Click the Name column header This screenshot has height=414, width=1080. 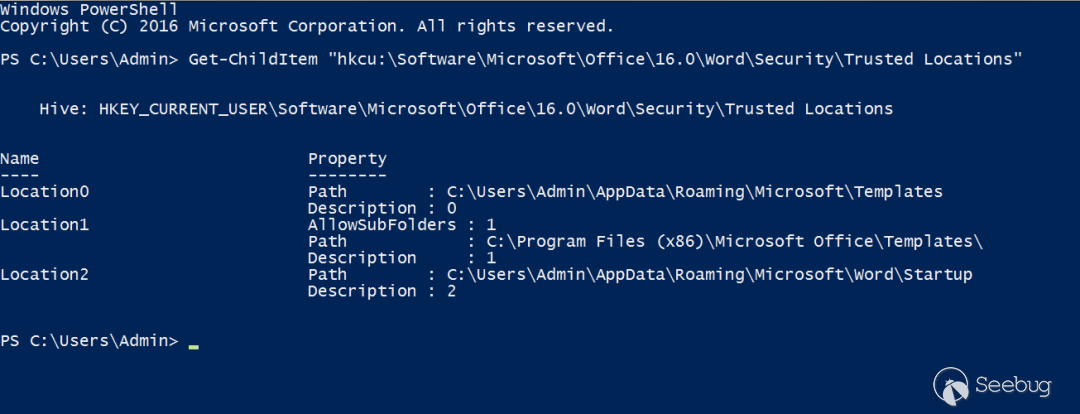pyautogui.click(x=19, y=158)
